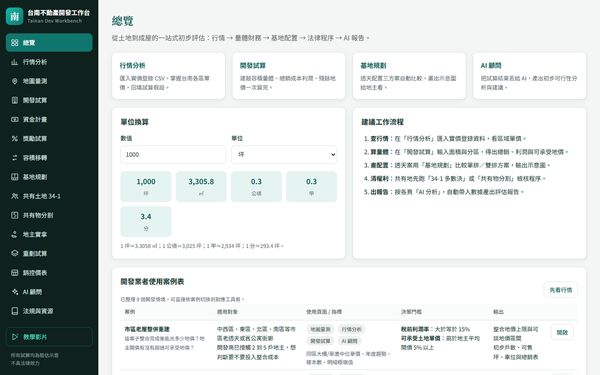The image size is (600, 375).
Task: Open 重劃試算 layers item in sidebar
Action: (49, 253)
